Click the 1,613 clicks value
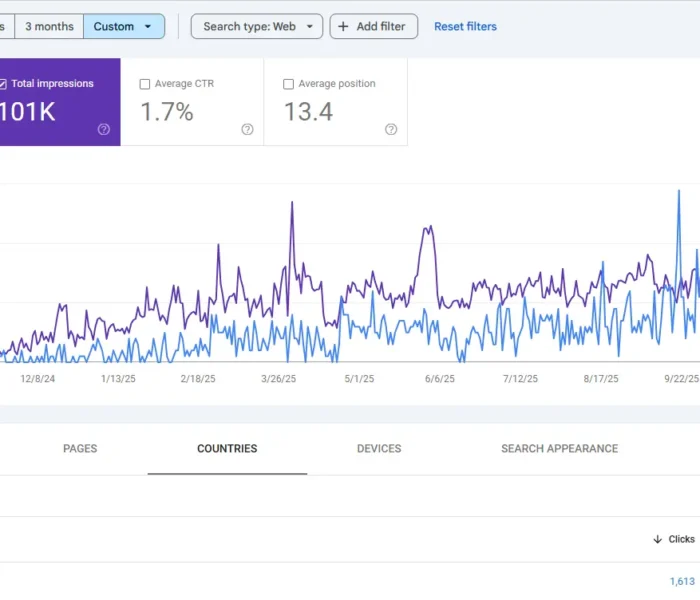The height and width of the screenshot is (600, 700). click(681, 581)
